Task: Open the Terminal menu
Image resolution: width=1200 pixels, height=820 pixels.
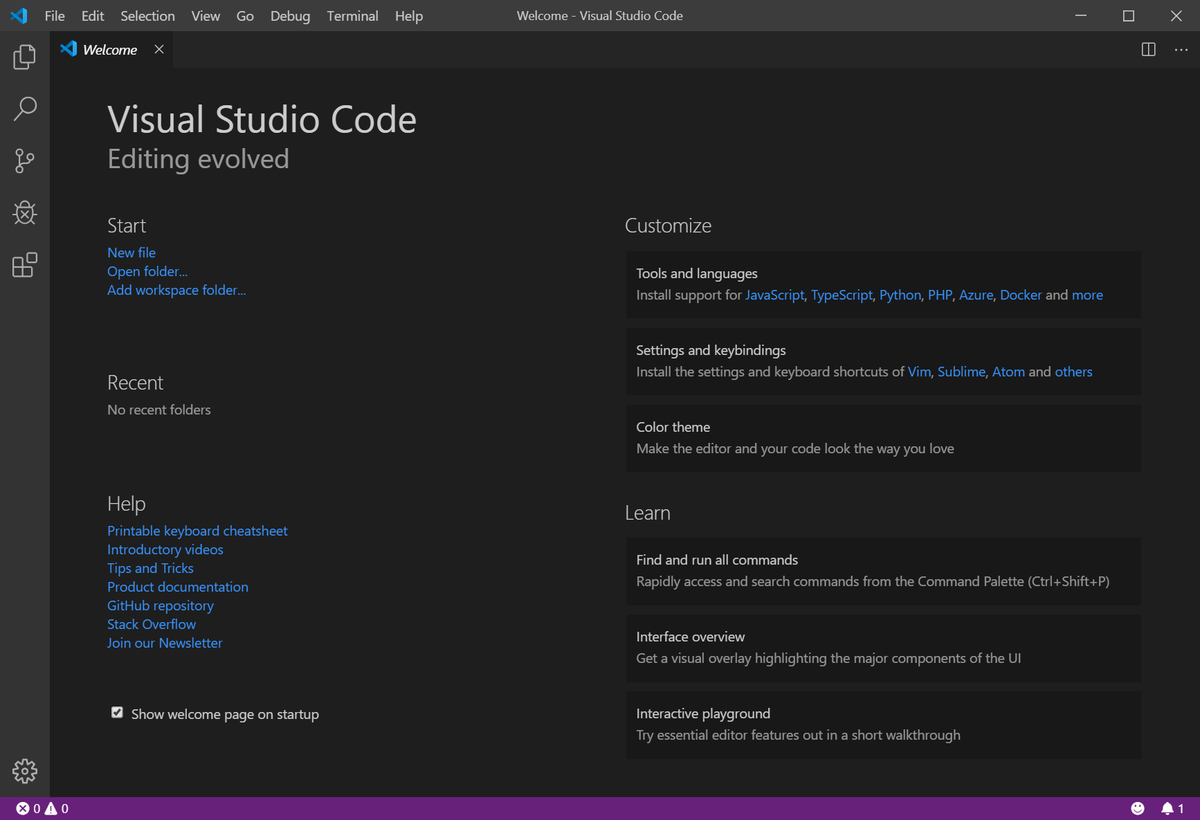Action: click(352, 16)
